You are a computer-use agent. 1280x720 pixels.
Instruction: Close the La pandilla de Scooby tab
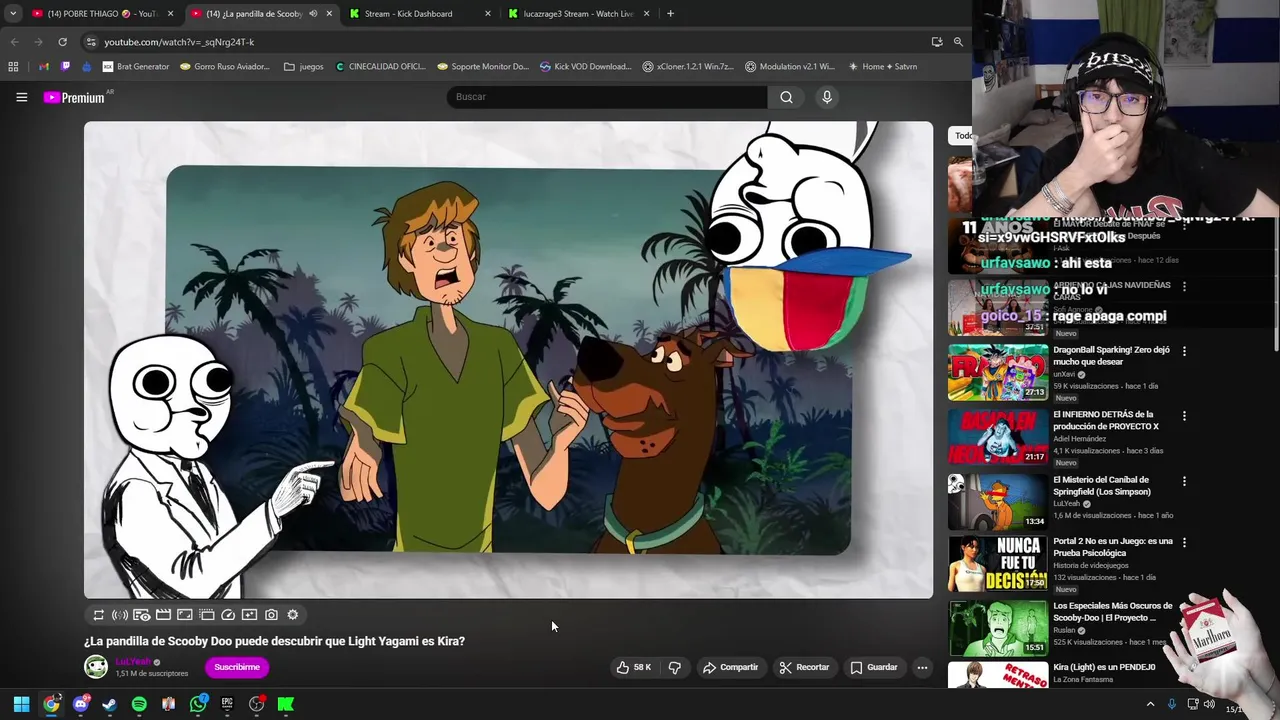(x=329, y=14)
